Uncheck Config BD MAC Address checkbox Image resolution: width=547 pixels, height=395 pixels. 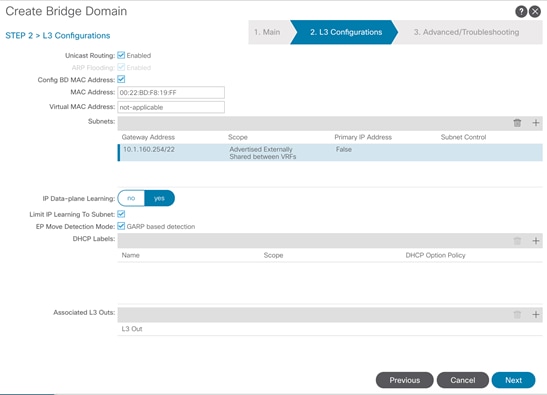pos(121,79)
